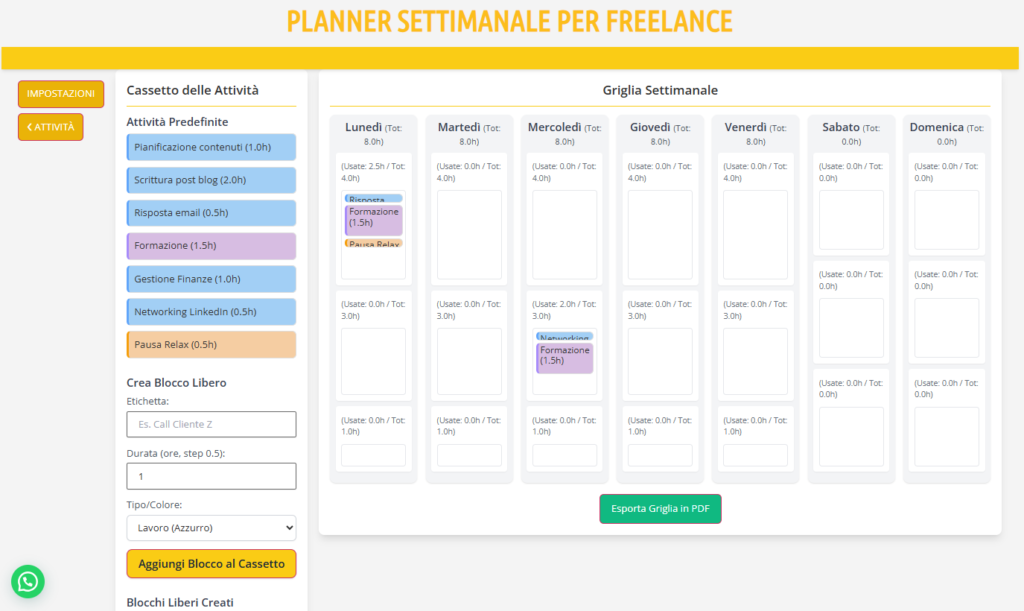
Task: Select the Networking block on Mercoledì
Action: [x=565, y=338]
